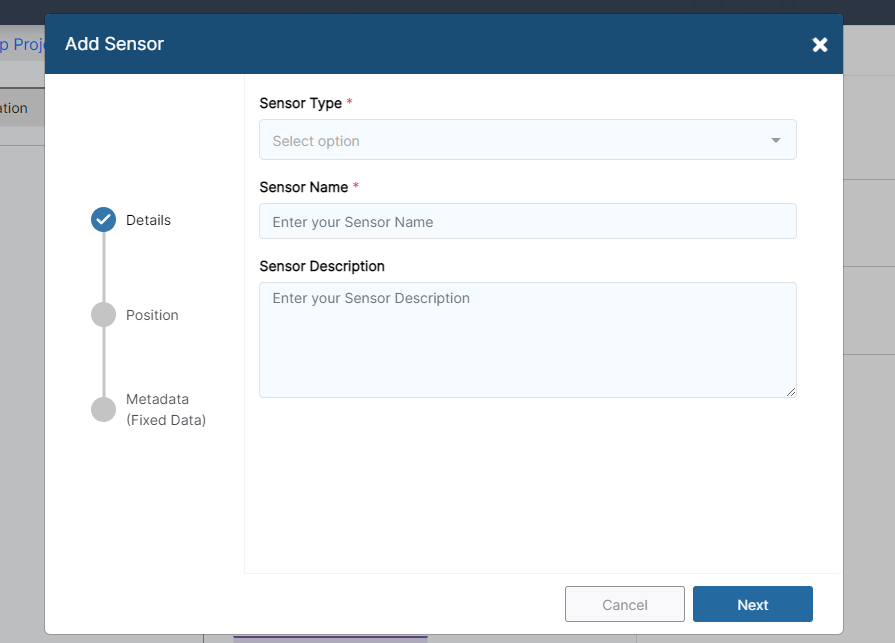Image resolution: width=895 pixels, height=643 pixels.
Task: Click inside the Sensor Description text area
Action: (x=527, y=338)
